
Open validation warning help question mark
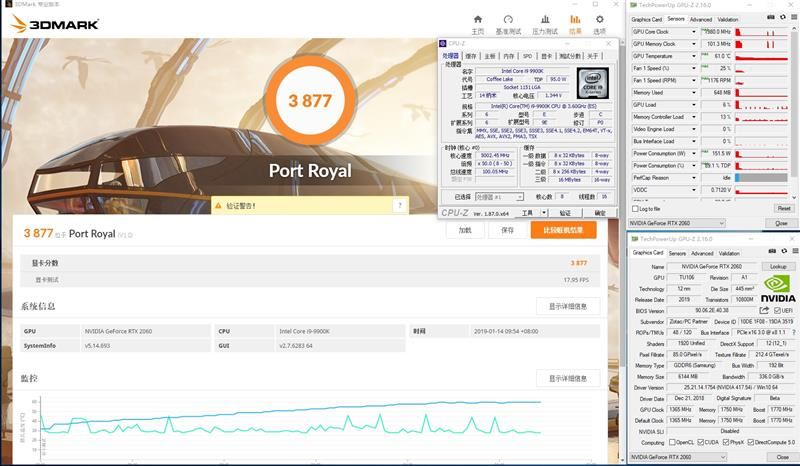pos(400,205)
